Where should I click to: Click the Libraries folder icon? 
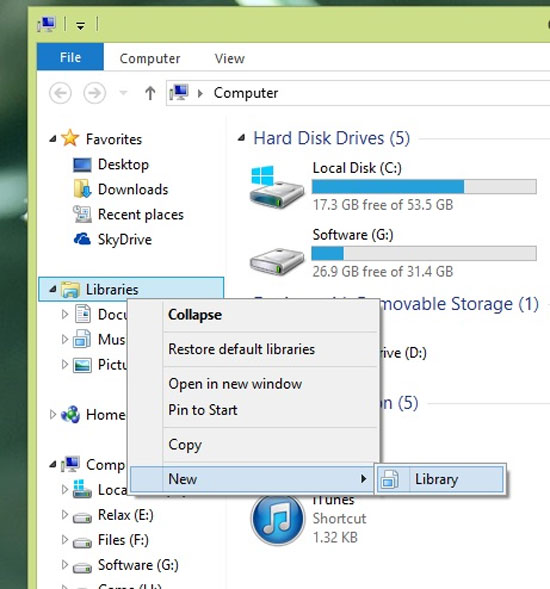point(70,290)
